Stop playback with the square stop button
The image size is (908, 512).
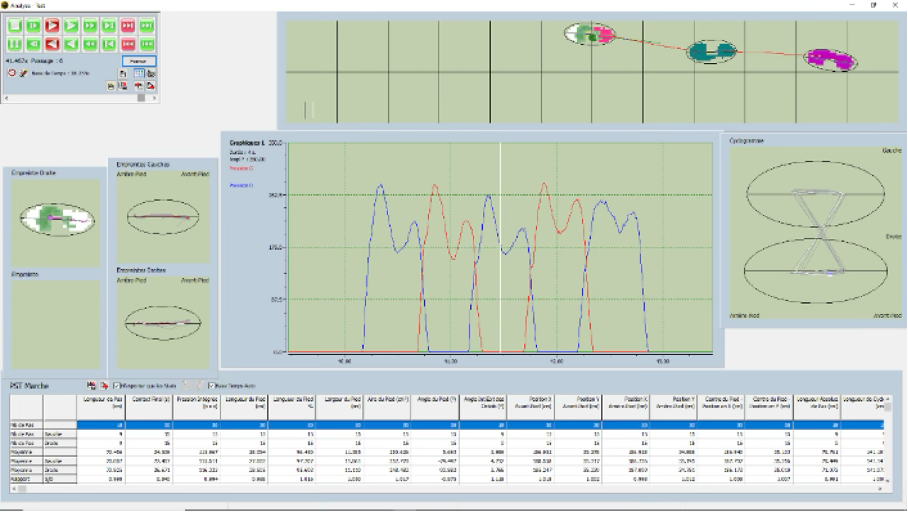click(x=14, y=25)
